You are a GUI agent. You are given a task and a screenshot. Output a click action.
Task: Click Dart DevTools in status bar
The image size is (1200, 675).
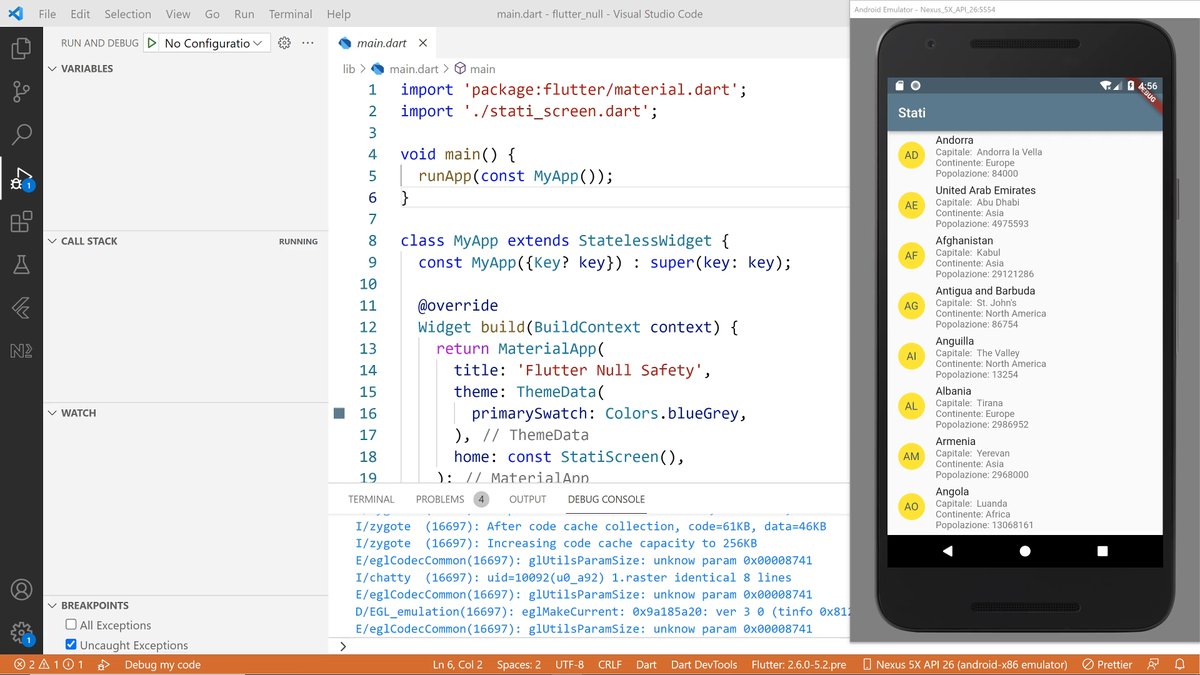coord(702,665)
